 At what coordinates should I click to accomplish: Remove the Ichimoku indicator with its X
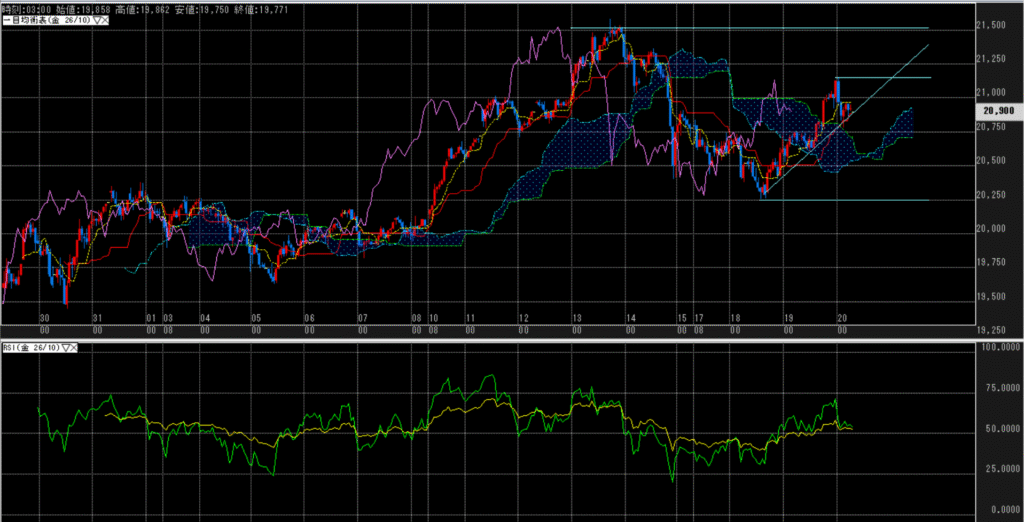(105, 21)
